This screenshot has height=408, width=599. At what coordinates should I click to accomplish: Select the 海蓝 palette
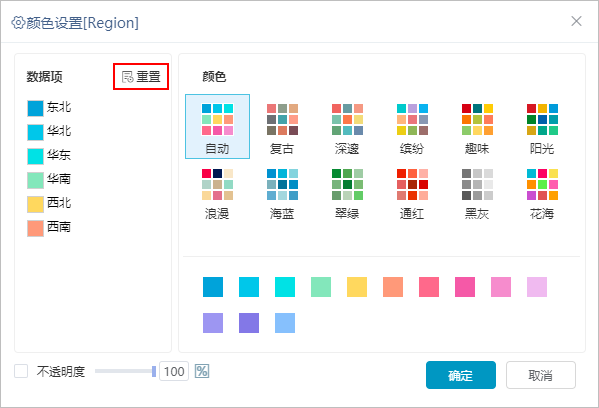282,192
